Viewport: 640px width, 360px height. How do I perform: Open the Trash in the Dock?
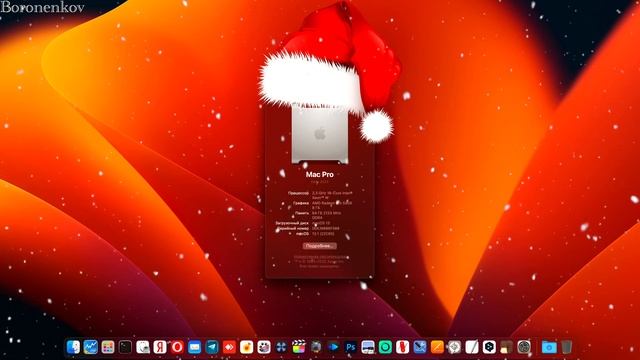point(567,347)
